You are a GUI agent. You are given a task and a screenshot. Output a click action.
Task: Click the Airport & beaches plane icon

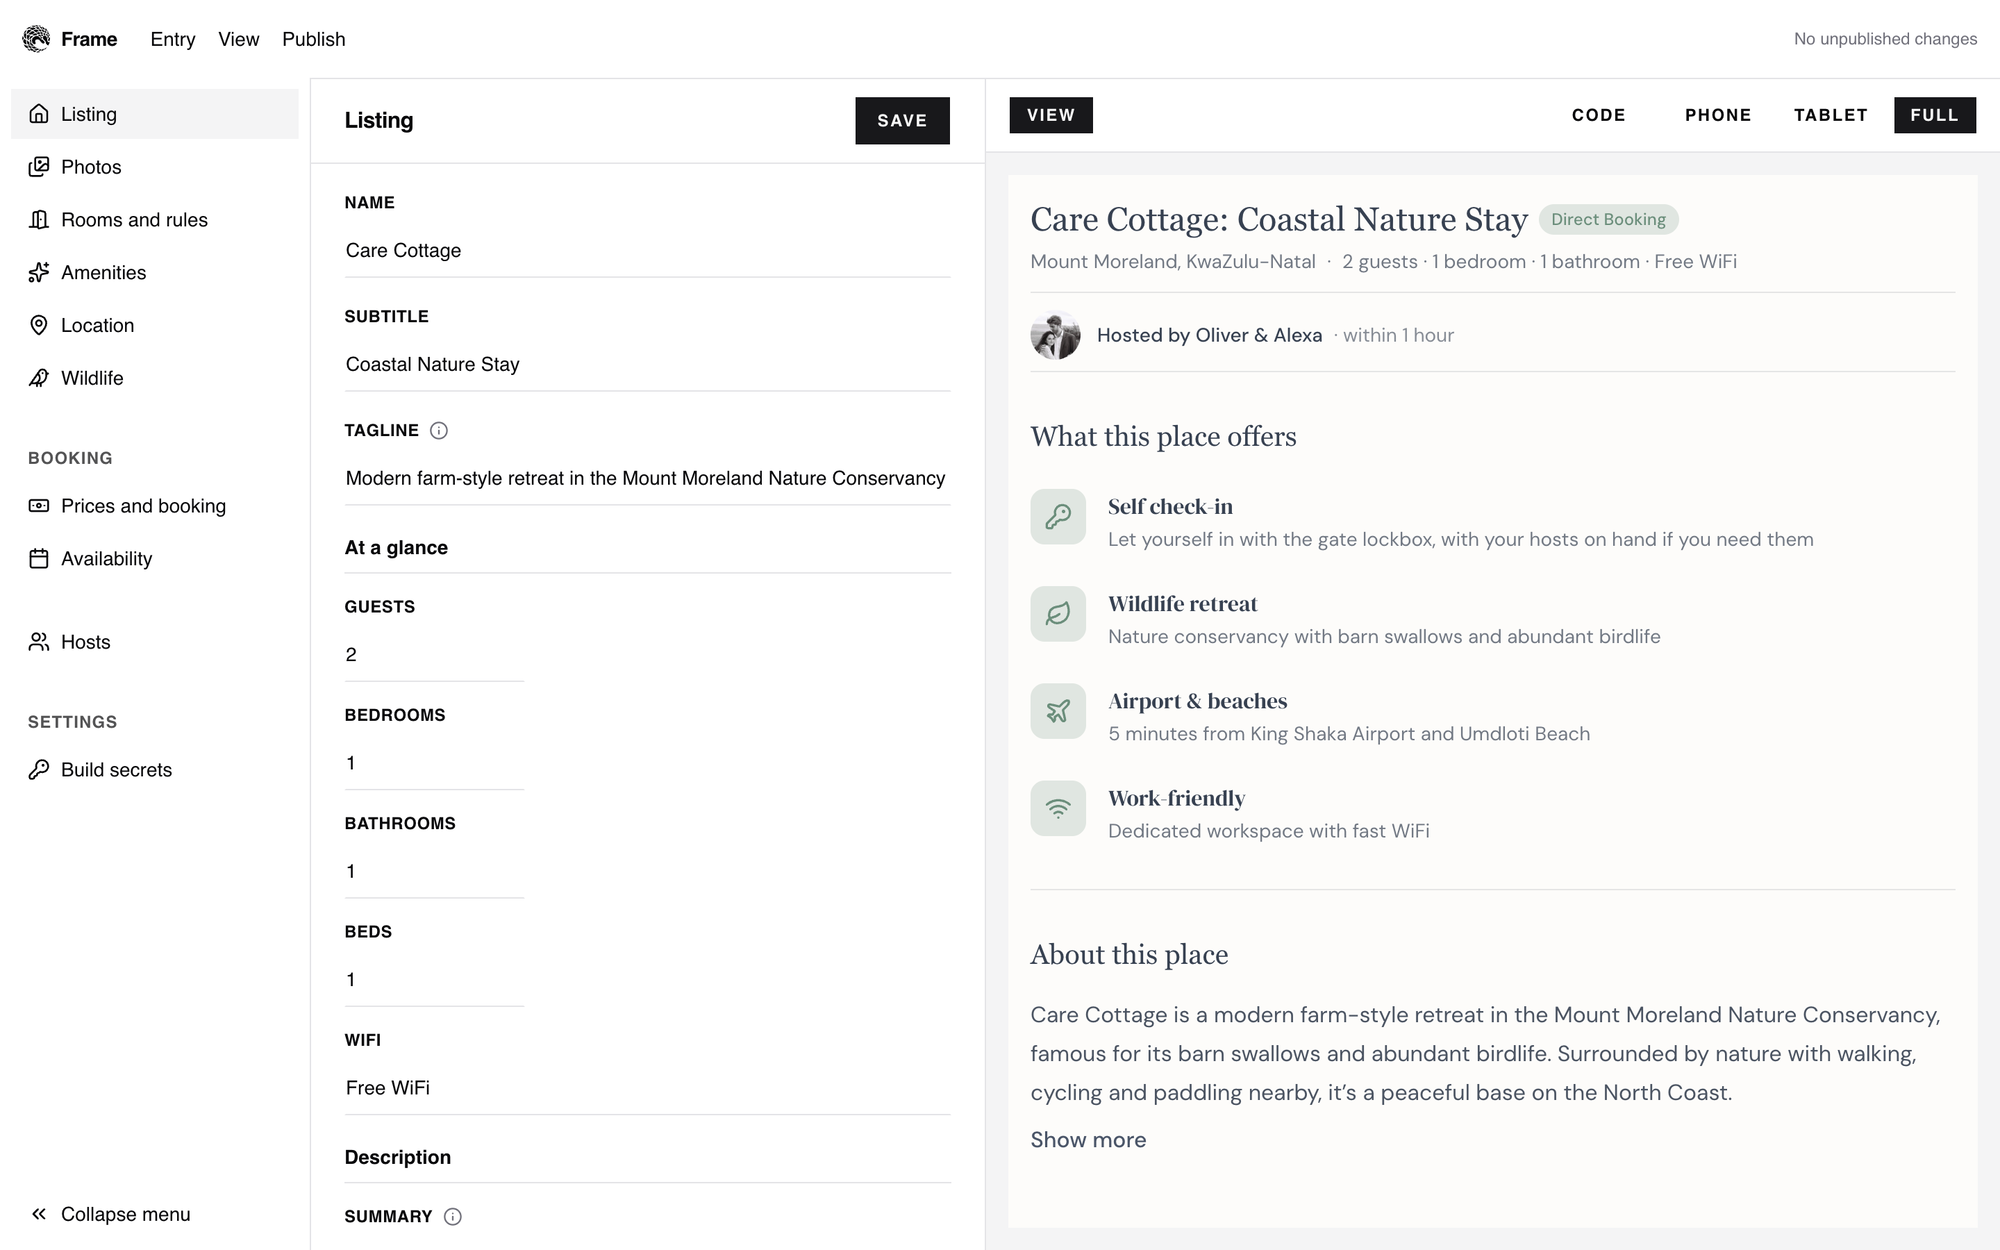(x=1058, y=711)
